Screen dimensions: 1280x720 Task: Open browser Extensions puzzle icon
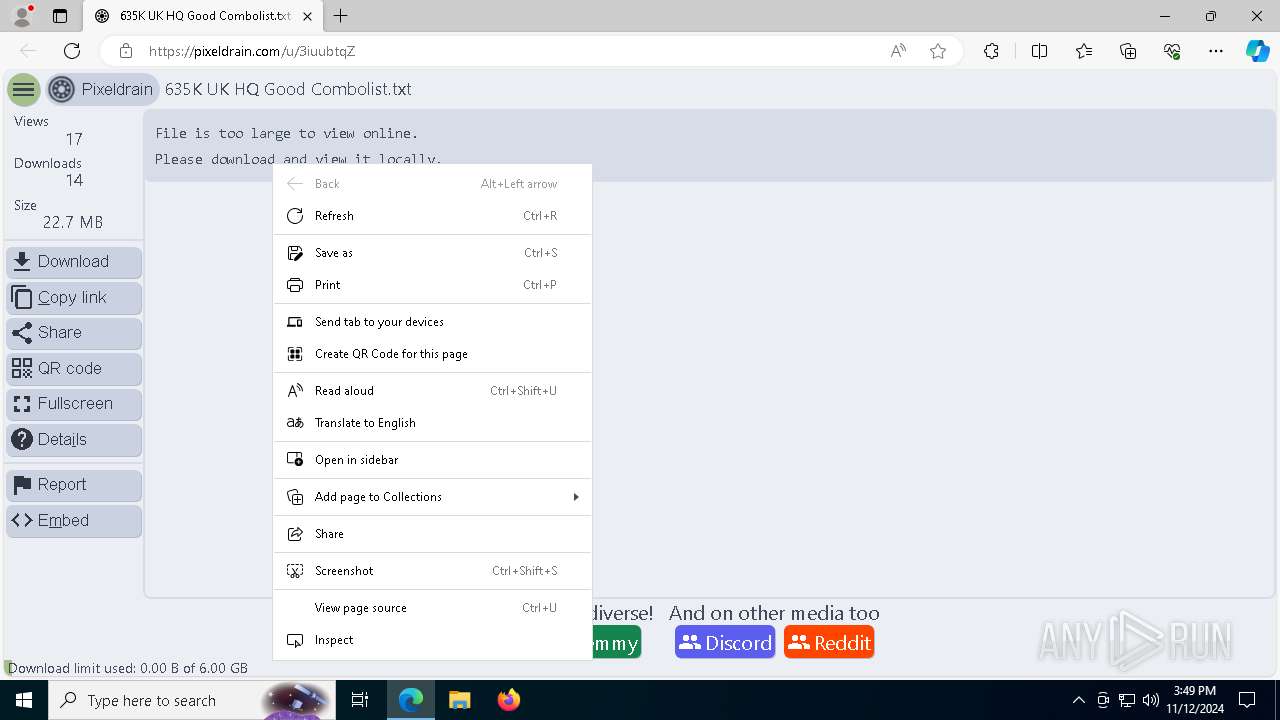[x=991, y=51]
